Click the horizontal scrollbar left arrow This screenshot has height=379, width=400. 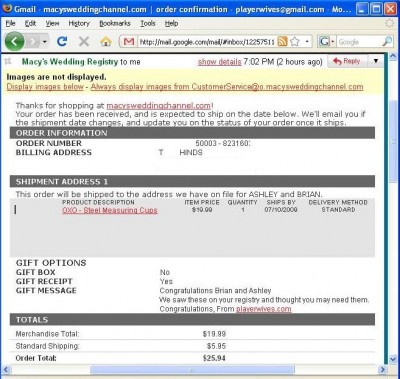pyautogui.click(x=7, y=370)
